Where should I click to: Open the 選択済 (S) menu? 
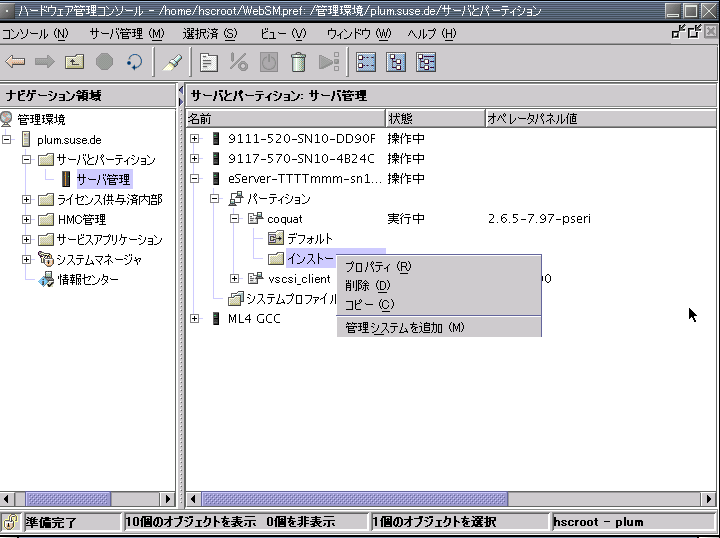210,34
